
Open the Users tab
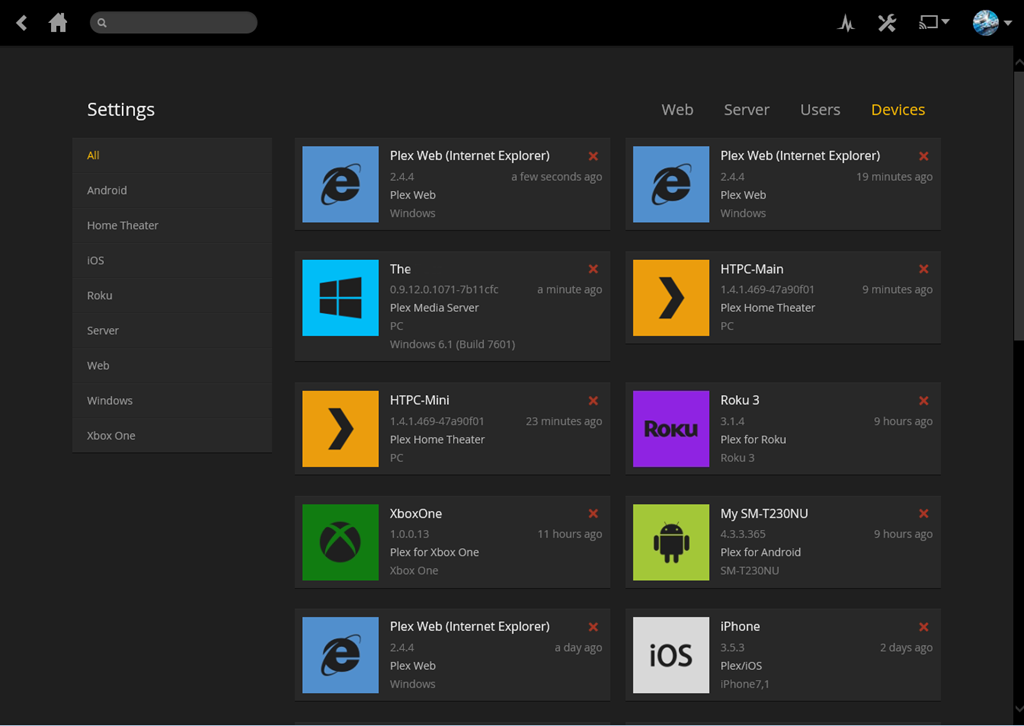(x=820, y=110)
